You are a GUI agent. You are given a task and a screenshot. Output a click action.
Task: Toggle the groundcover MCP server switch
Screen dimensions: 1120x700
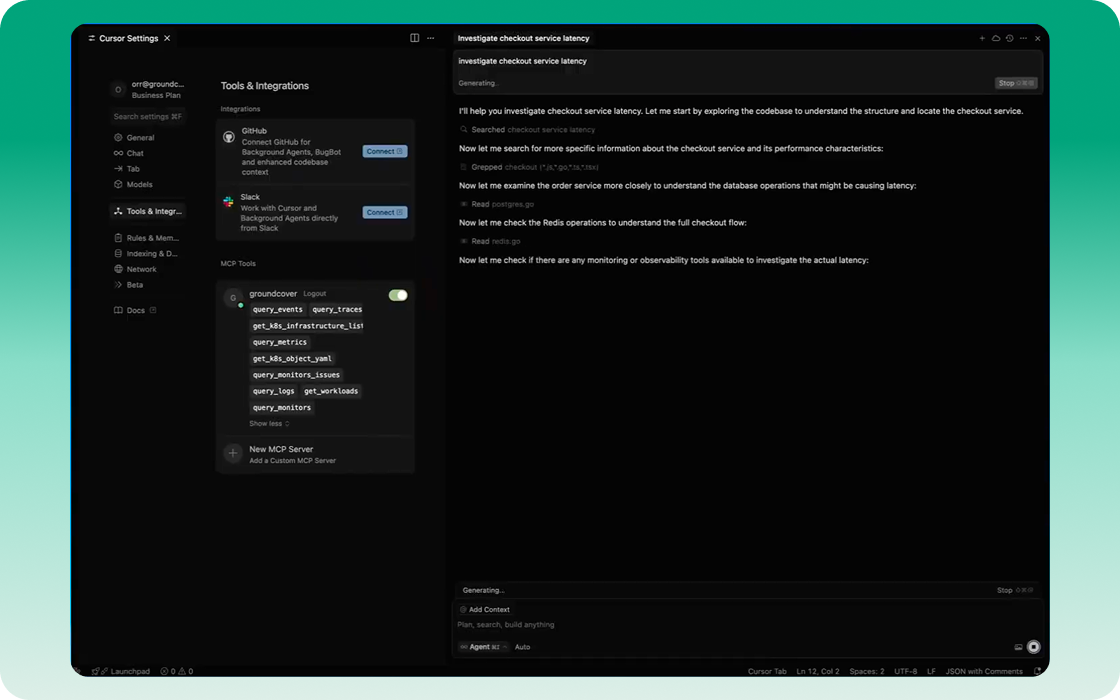click(398, 295)
